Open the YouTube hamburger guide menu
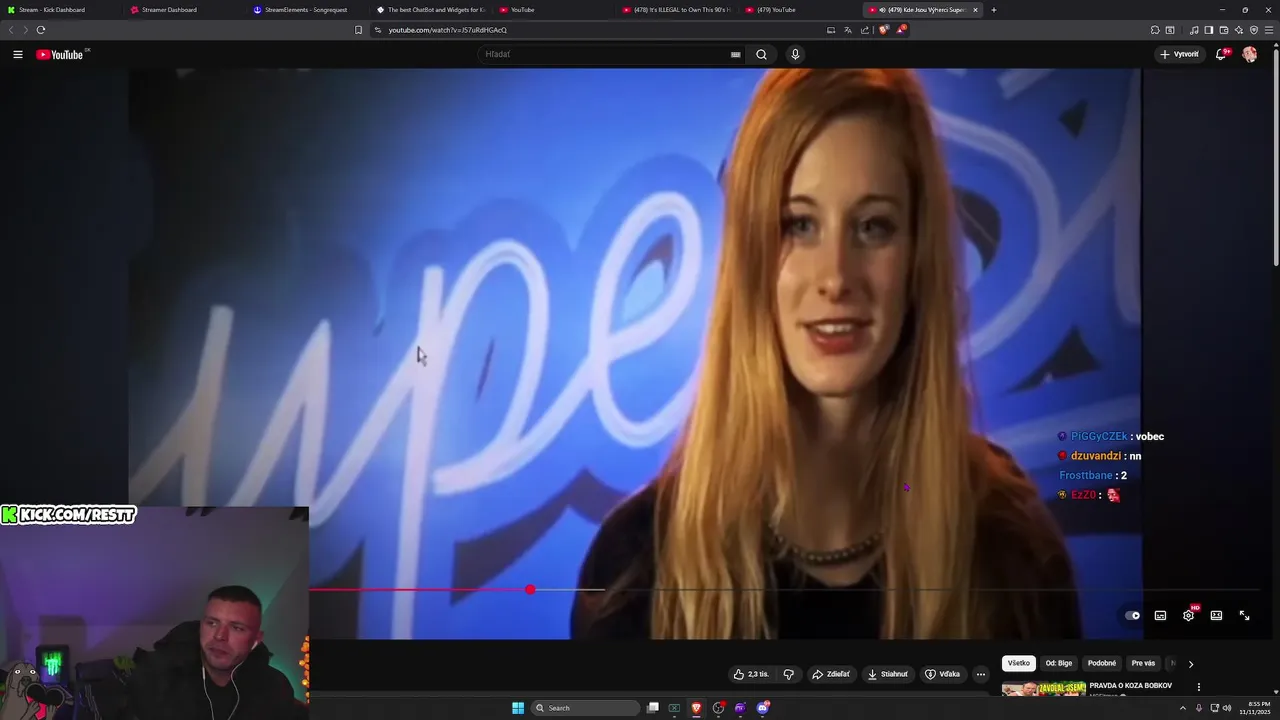Viewport: 1280px width, 720px height. [x=18, y=54]
